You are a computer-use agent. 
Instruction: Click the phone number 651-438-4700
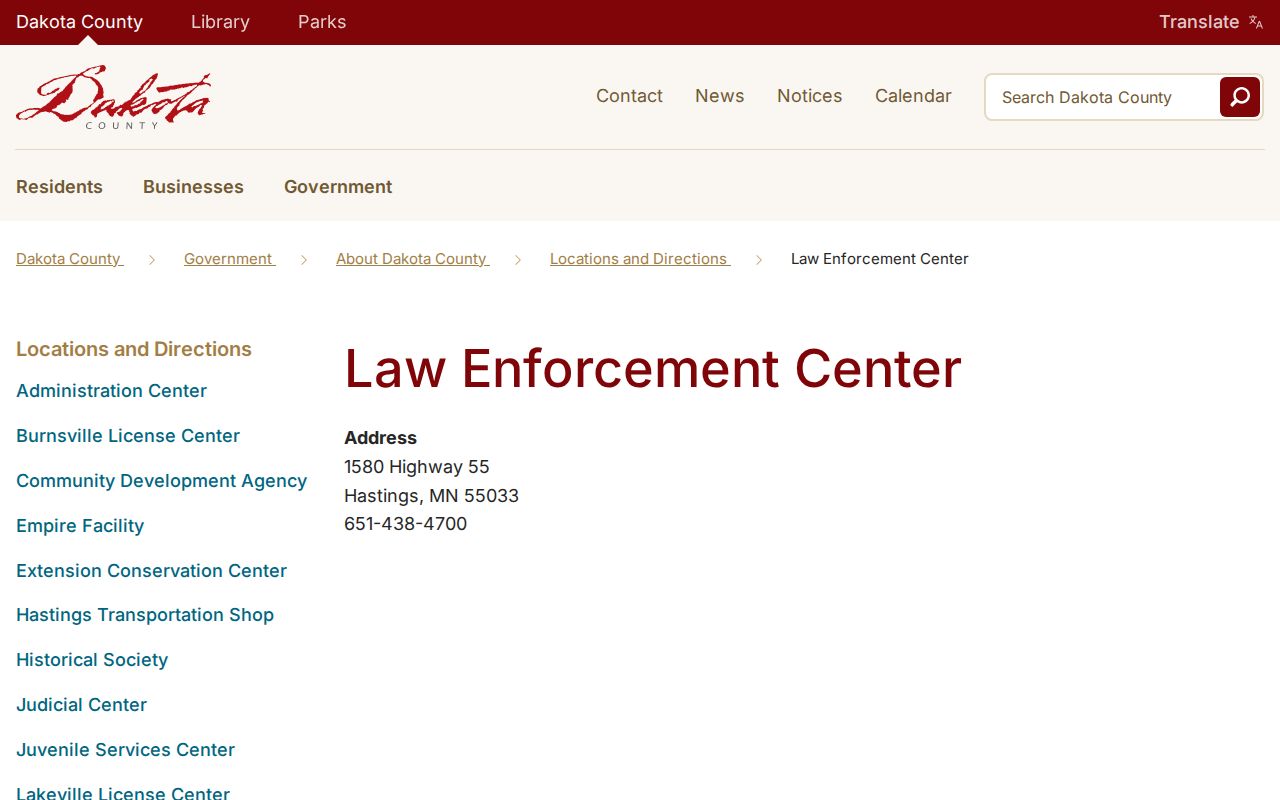point(405,524)
